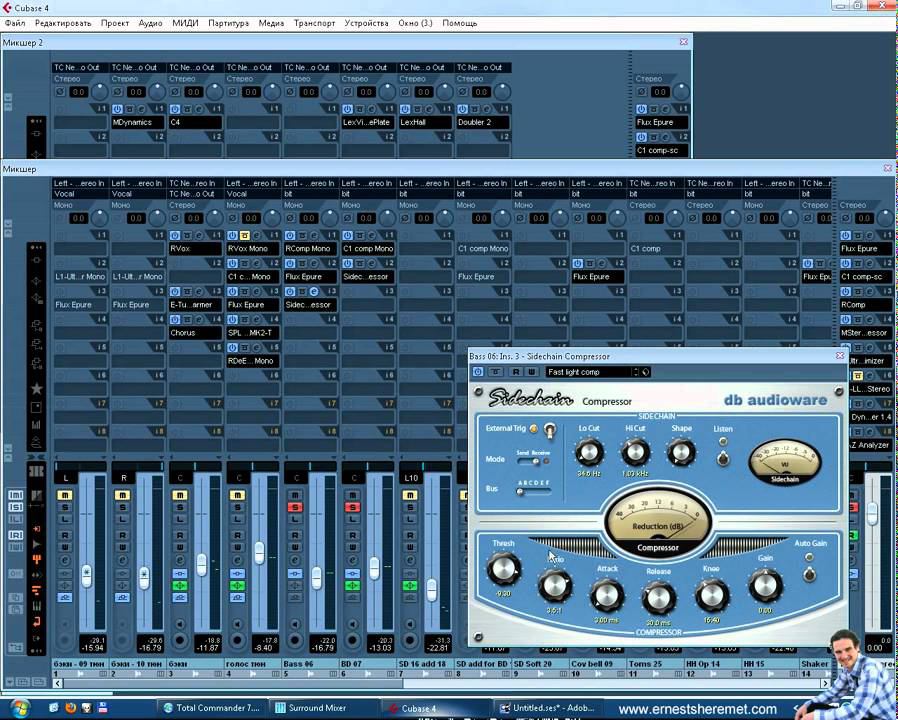Viewport: 898px width, 720px height.
Task: Open channel edit 'e' button on BD 07
Action: click(x=352, y=560)
